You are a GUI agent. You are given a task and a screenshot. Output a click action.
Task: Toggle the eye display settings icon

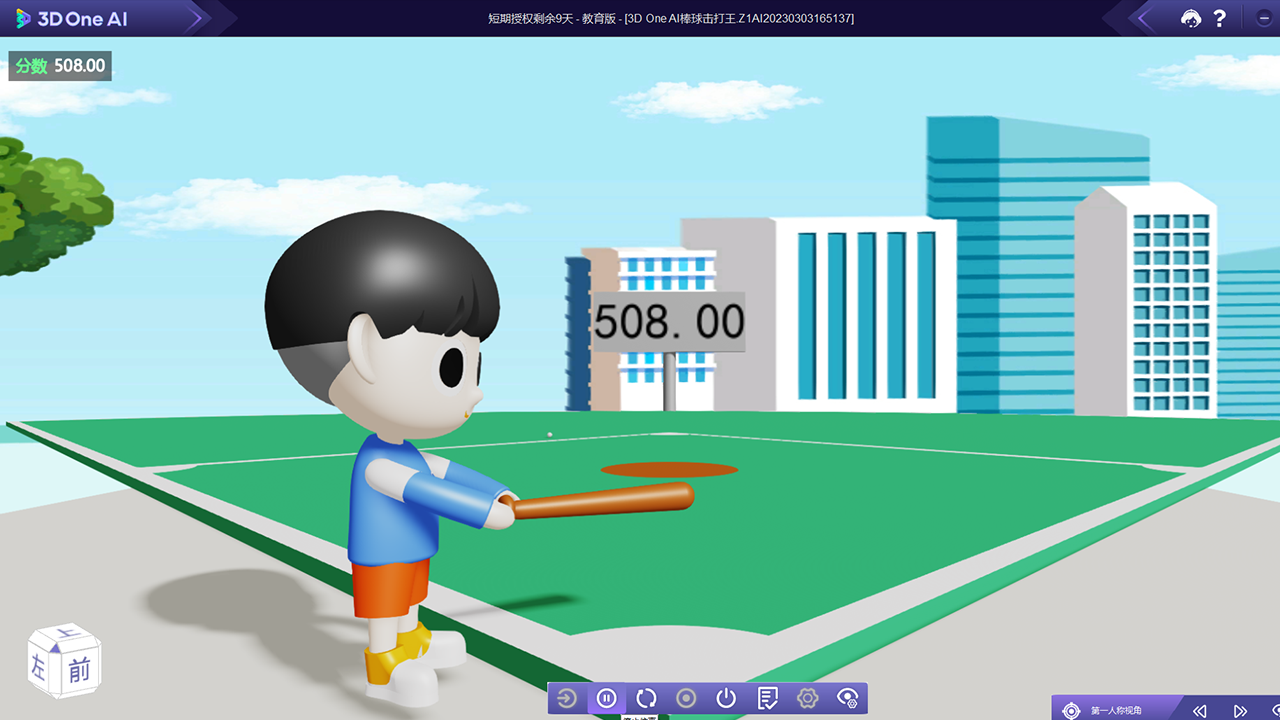848,698
